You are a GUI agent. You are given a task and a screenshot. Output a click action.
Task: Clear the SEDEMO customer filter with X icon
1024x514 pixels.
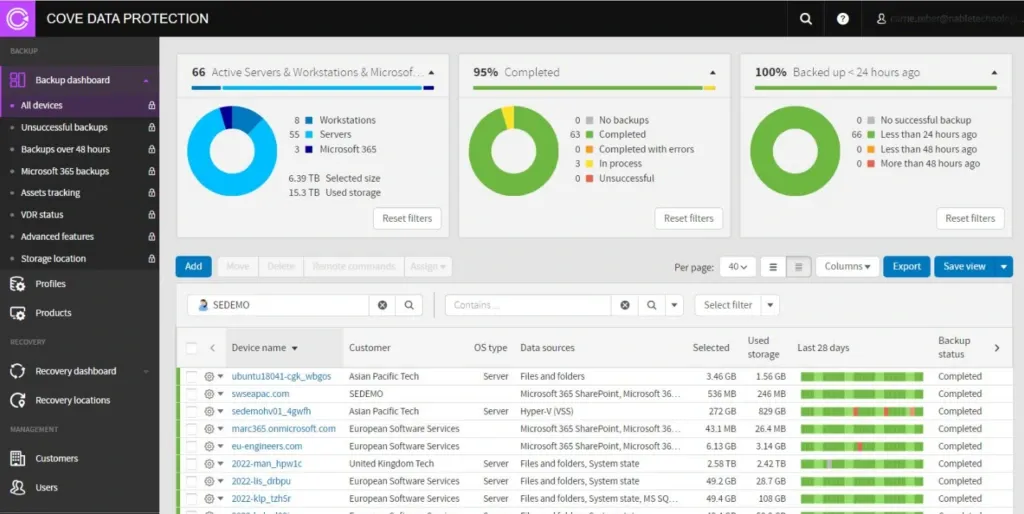point(382,305)
